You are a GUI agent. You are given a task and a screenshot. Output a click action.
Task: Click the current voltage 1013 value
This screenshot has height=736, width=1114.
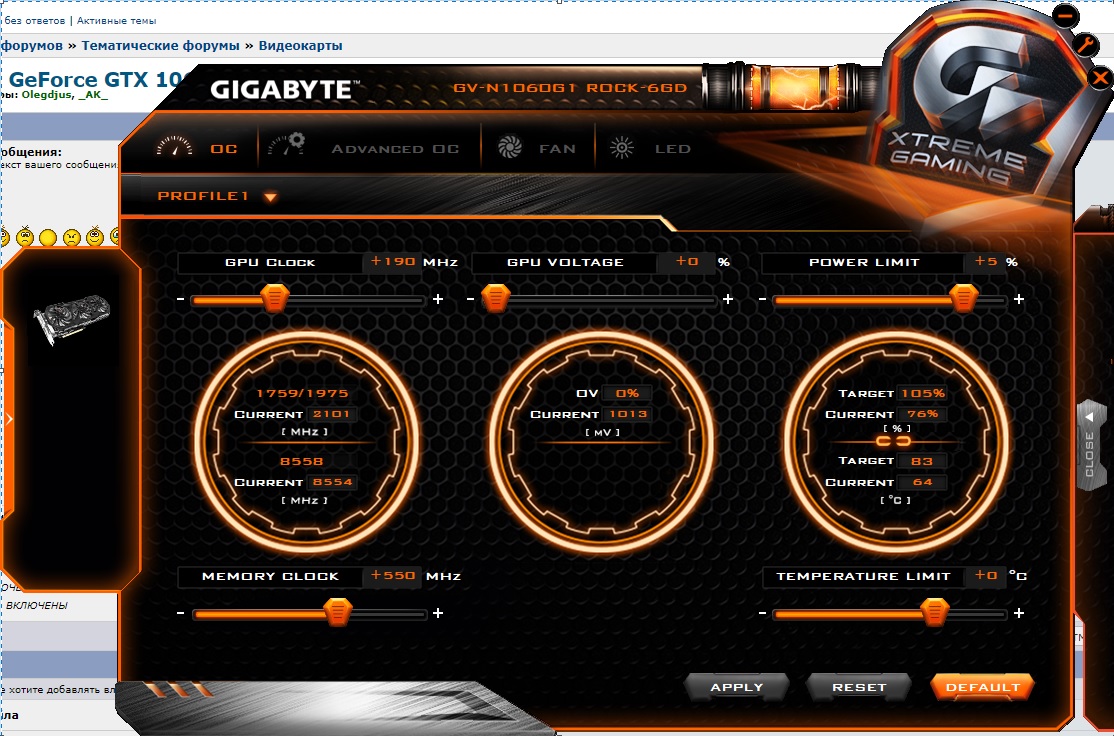tap(628, 414)
